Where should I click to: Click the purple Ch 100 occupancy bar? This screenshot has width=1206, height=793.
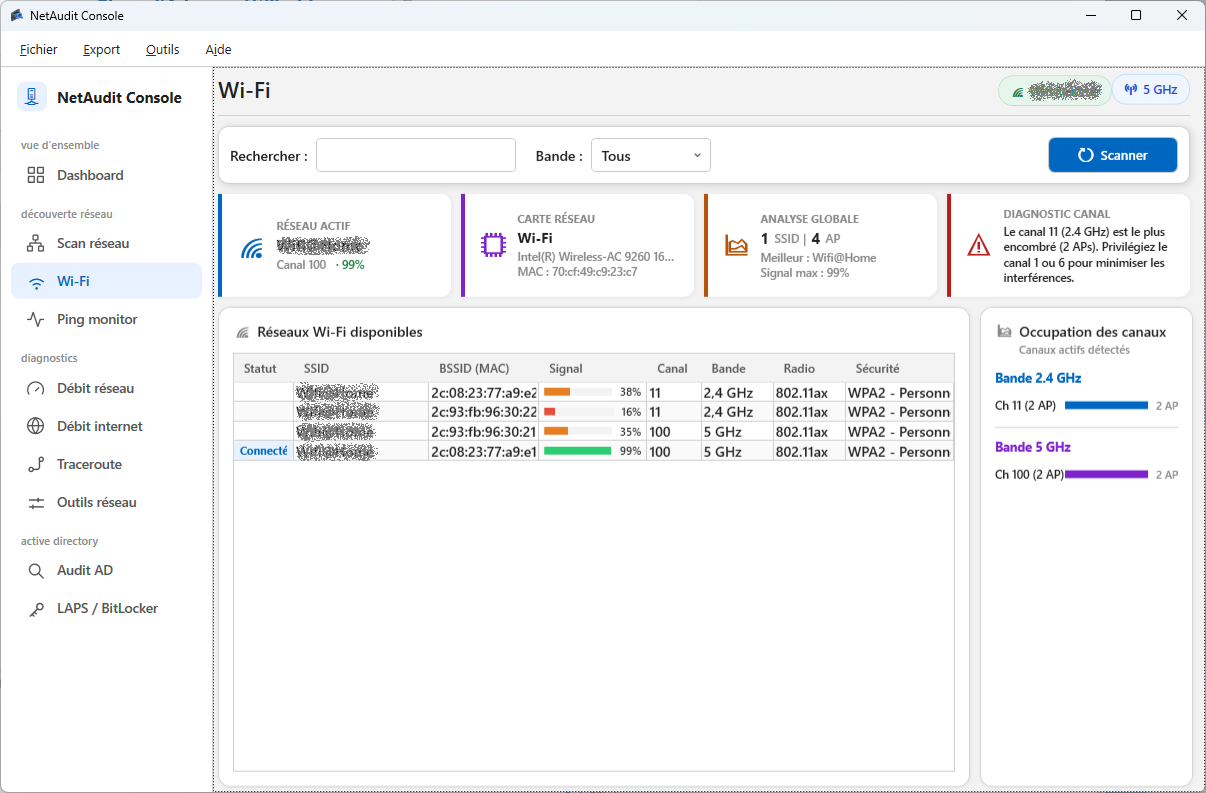point(1106,474)
